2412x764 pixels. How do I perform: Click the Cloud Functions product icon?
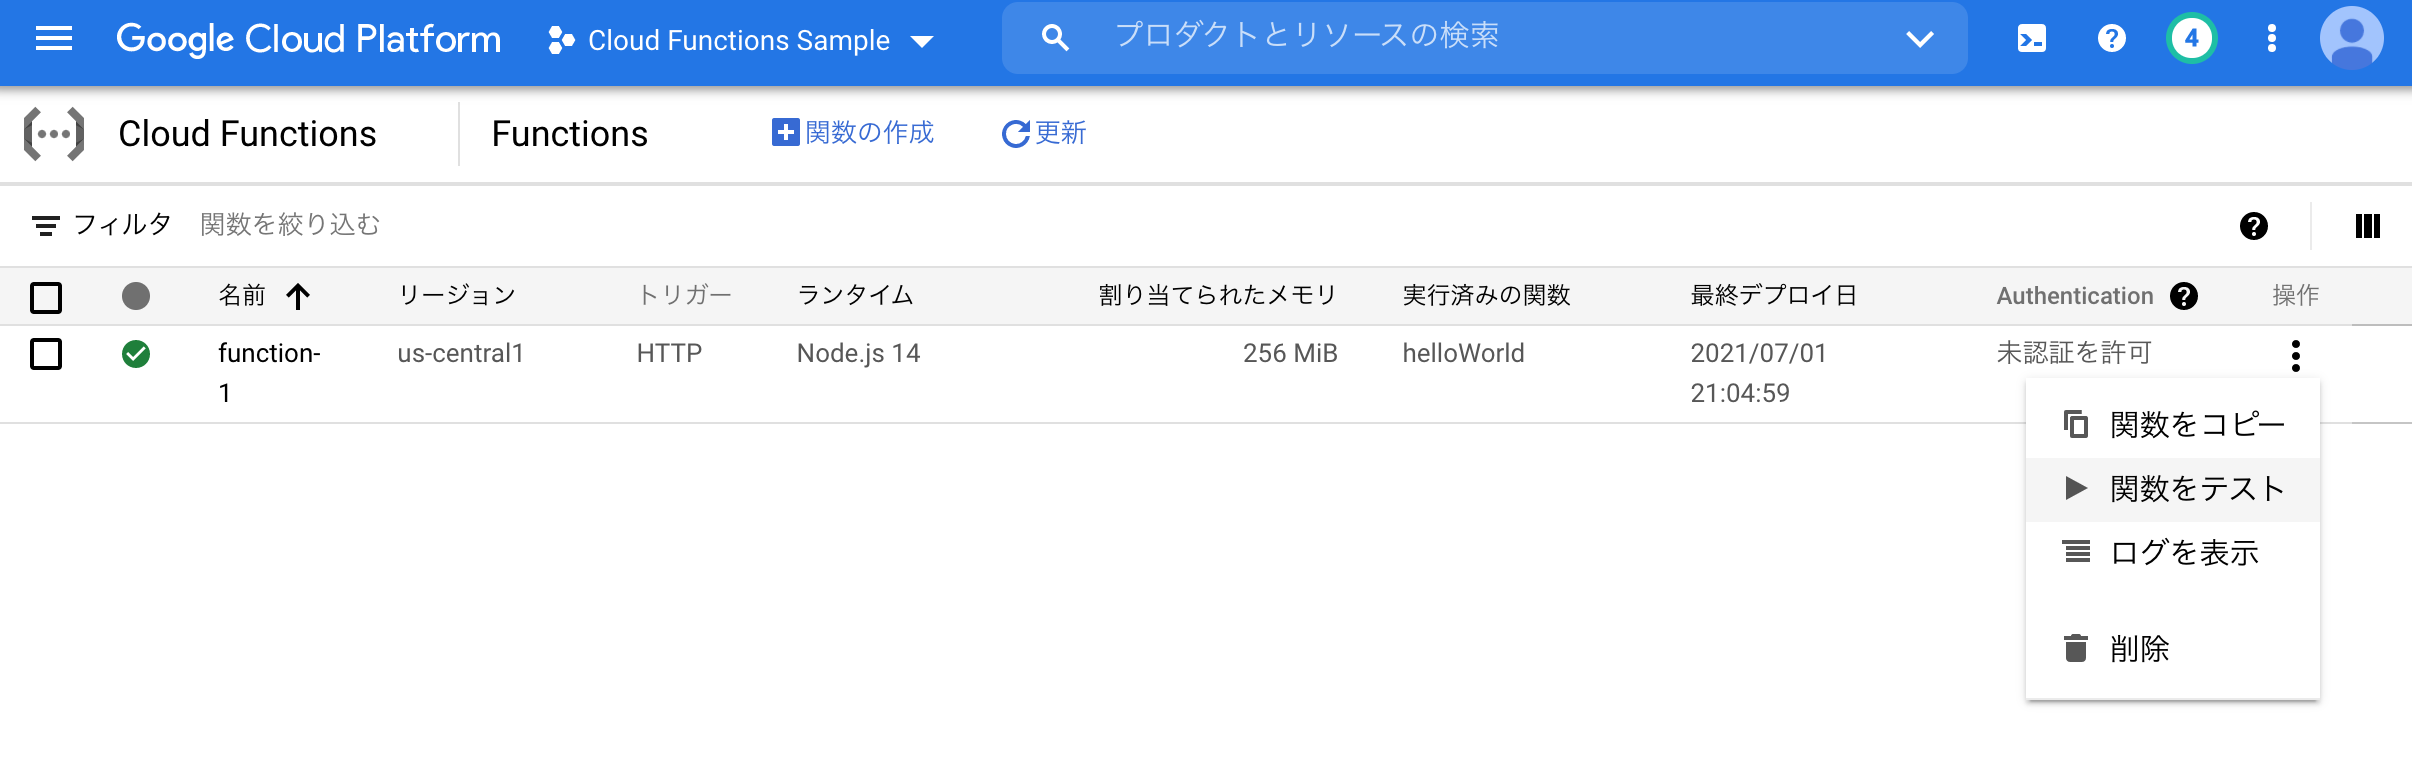click(54, 134)
